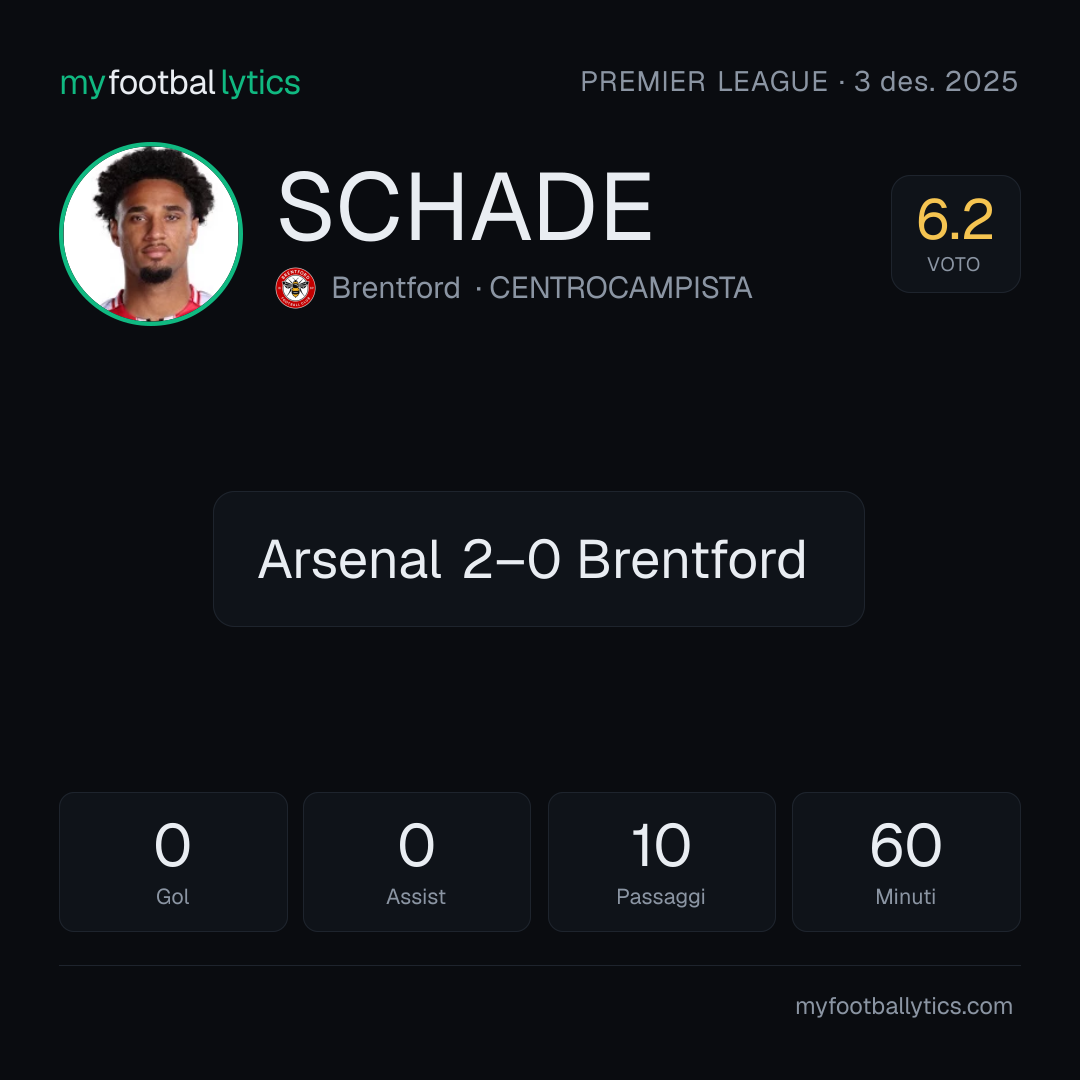Click the 3 des. 2025 date

(936, 82)
